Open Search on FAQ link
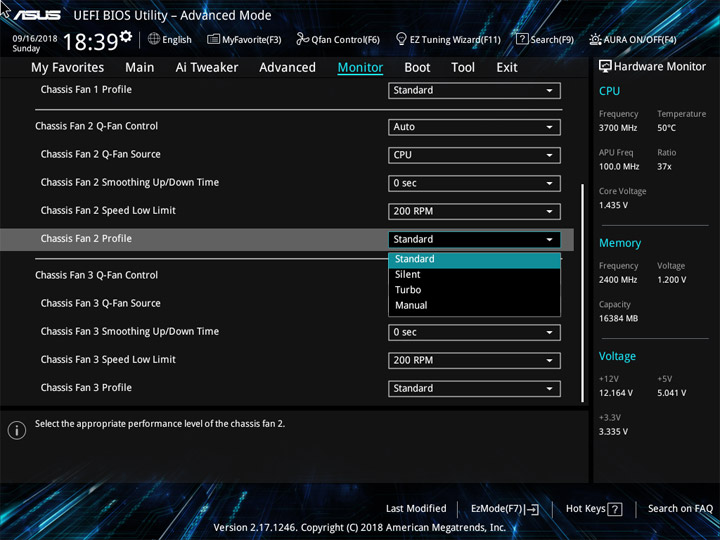Screen dimensions: 720x540 pyautogui.click(x=680, y=508)
